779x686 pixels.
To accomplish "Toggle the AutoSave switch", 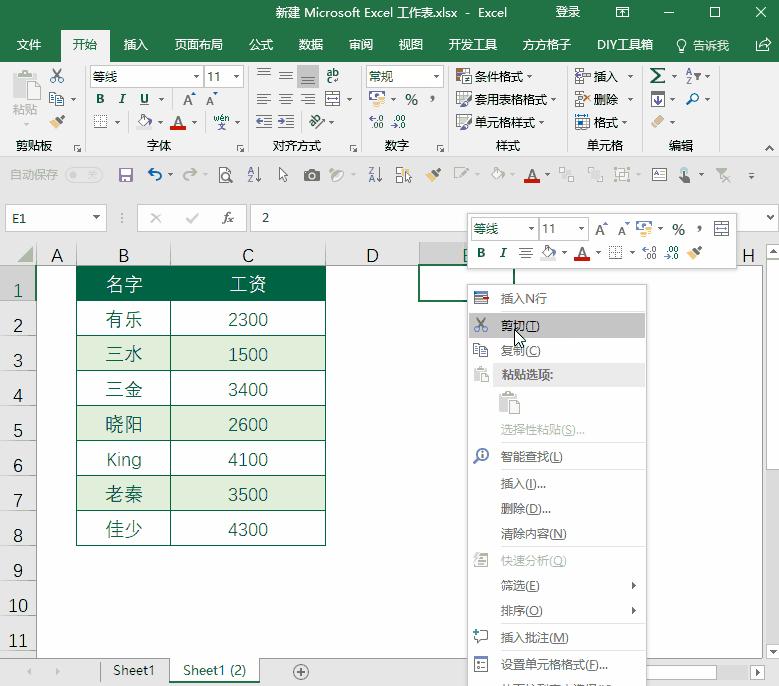I will 83,175.
